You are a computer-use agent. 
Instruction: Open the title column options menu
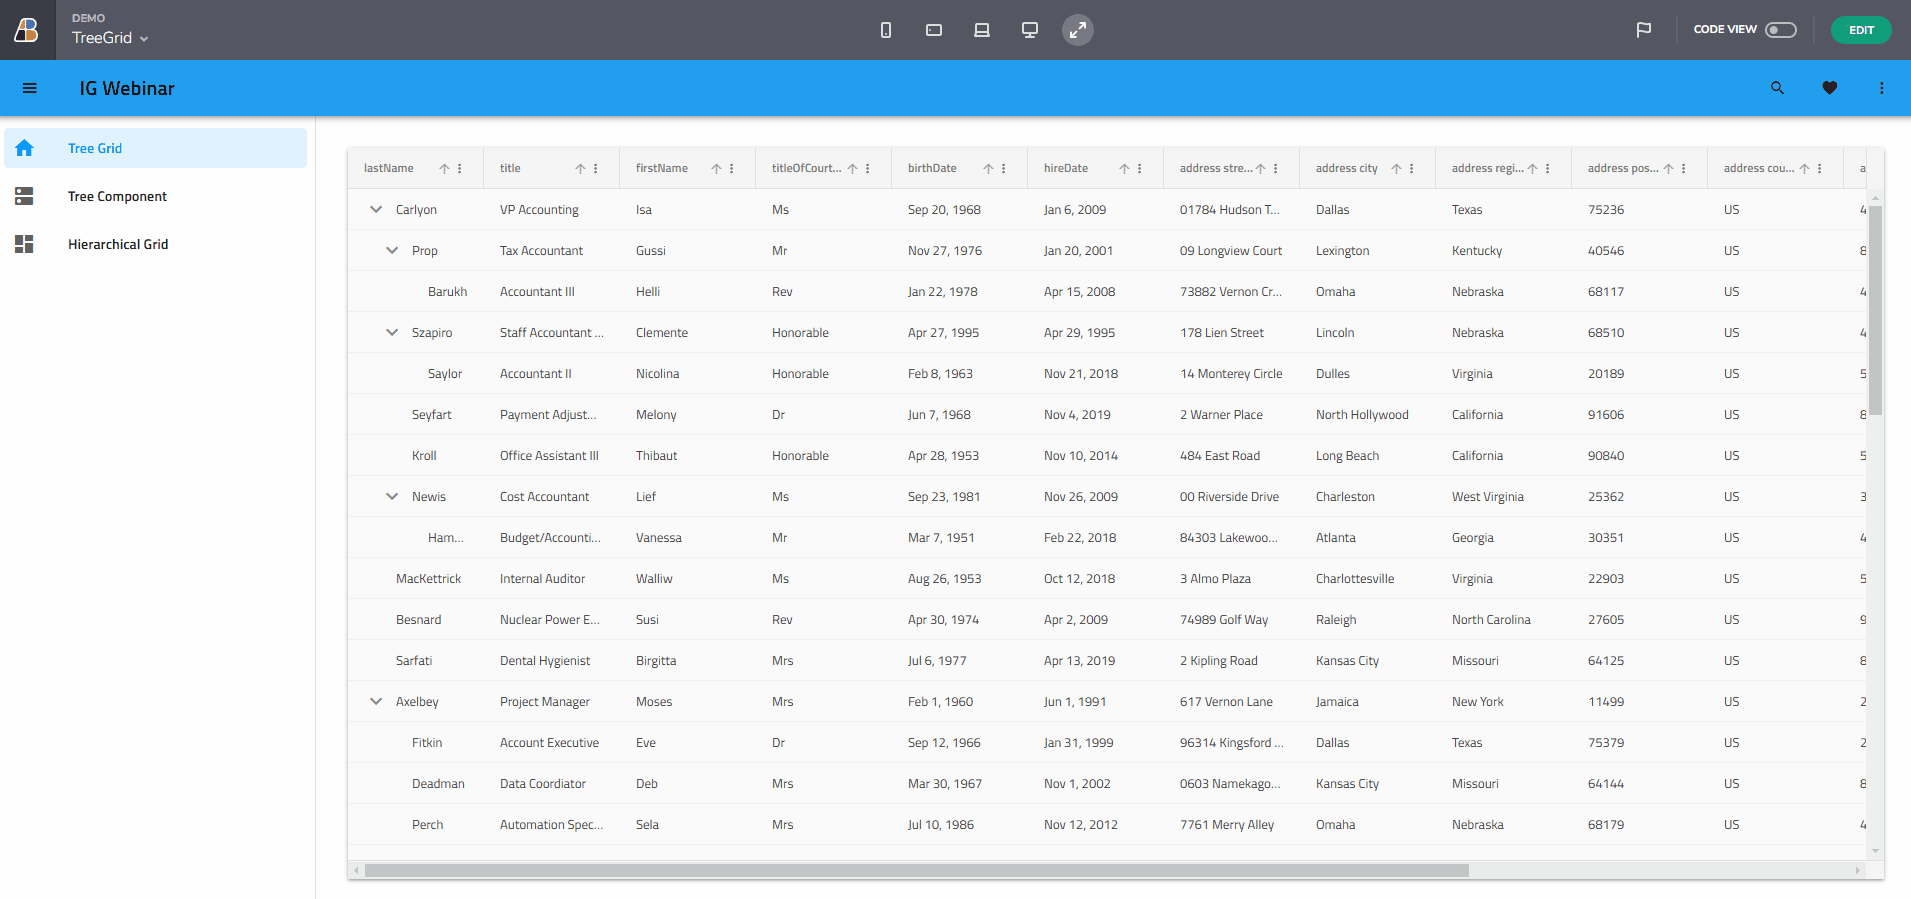point(596,169)
